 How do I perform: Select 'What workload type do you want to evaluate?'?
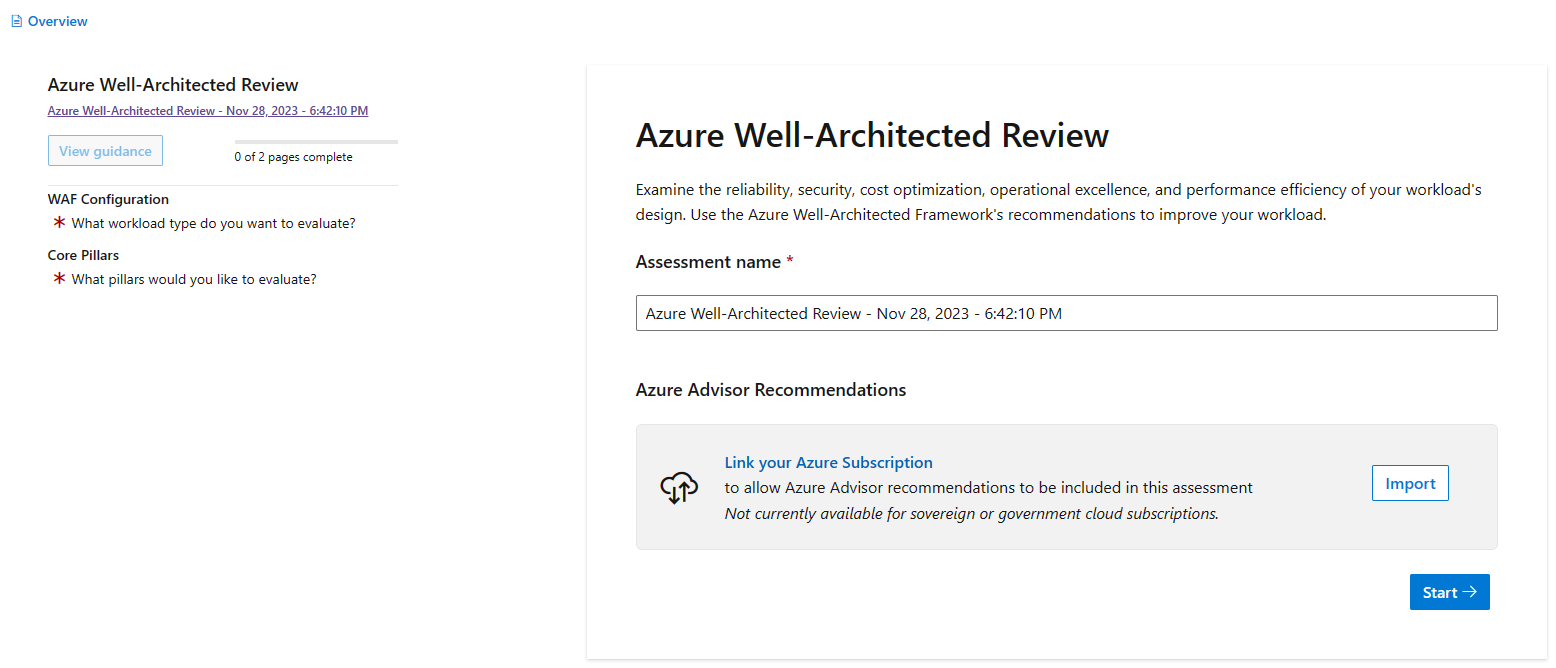click(x=213, y=223)
